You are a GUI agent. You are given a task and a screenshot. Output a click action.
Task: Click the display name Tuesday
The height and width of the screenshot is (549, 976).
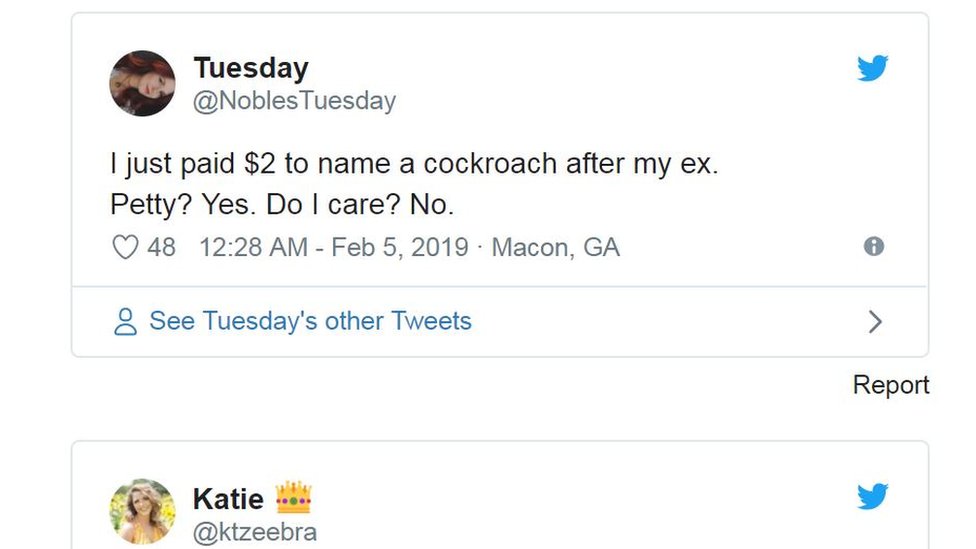250,68
